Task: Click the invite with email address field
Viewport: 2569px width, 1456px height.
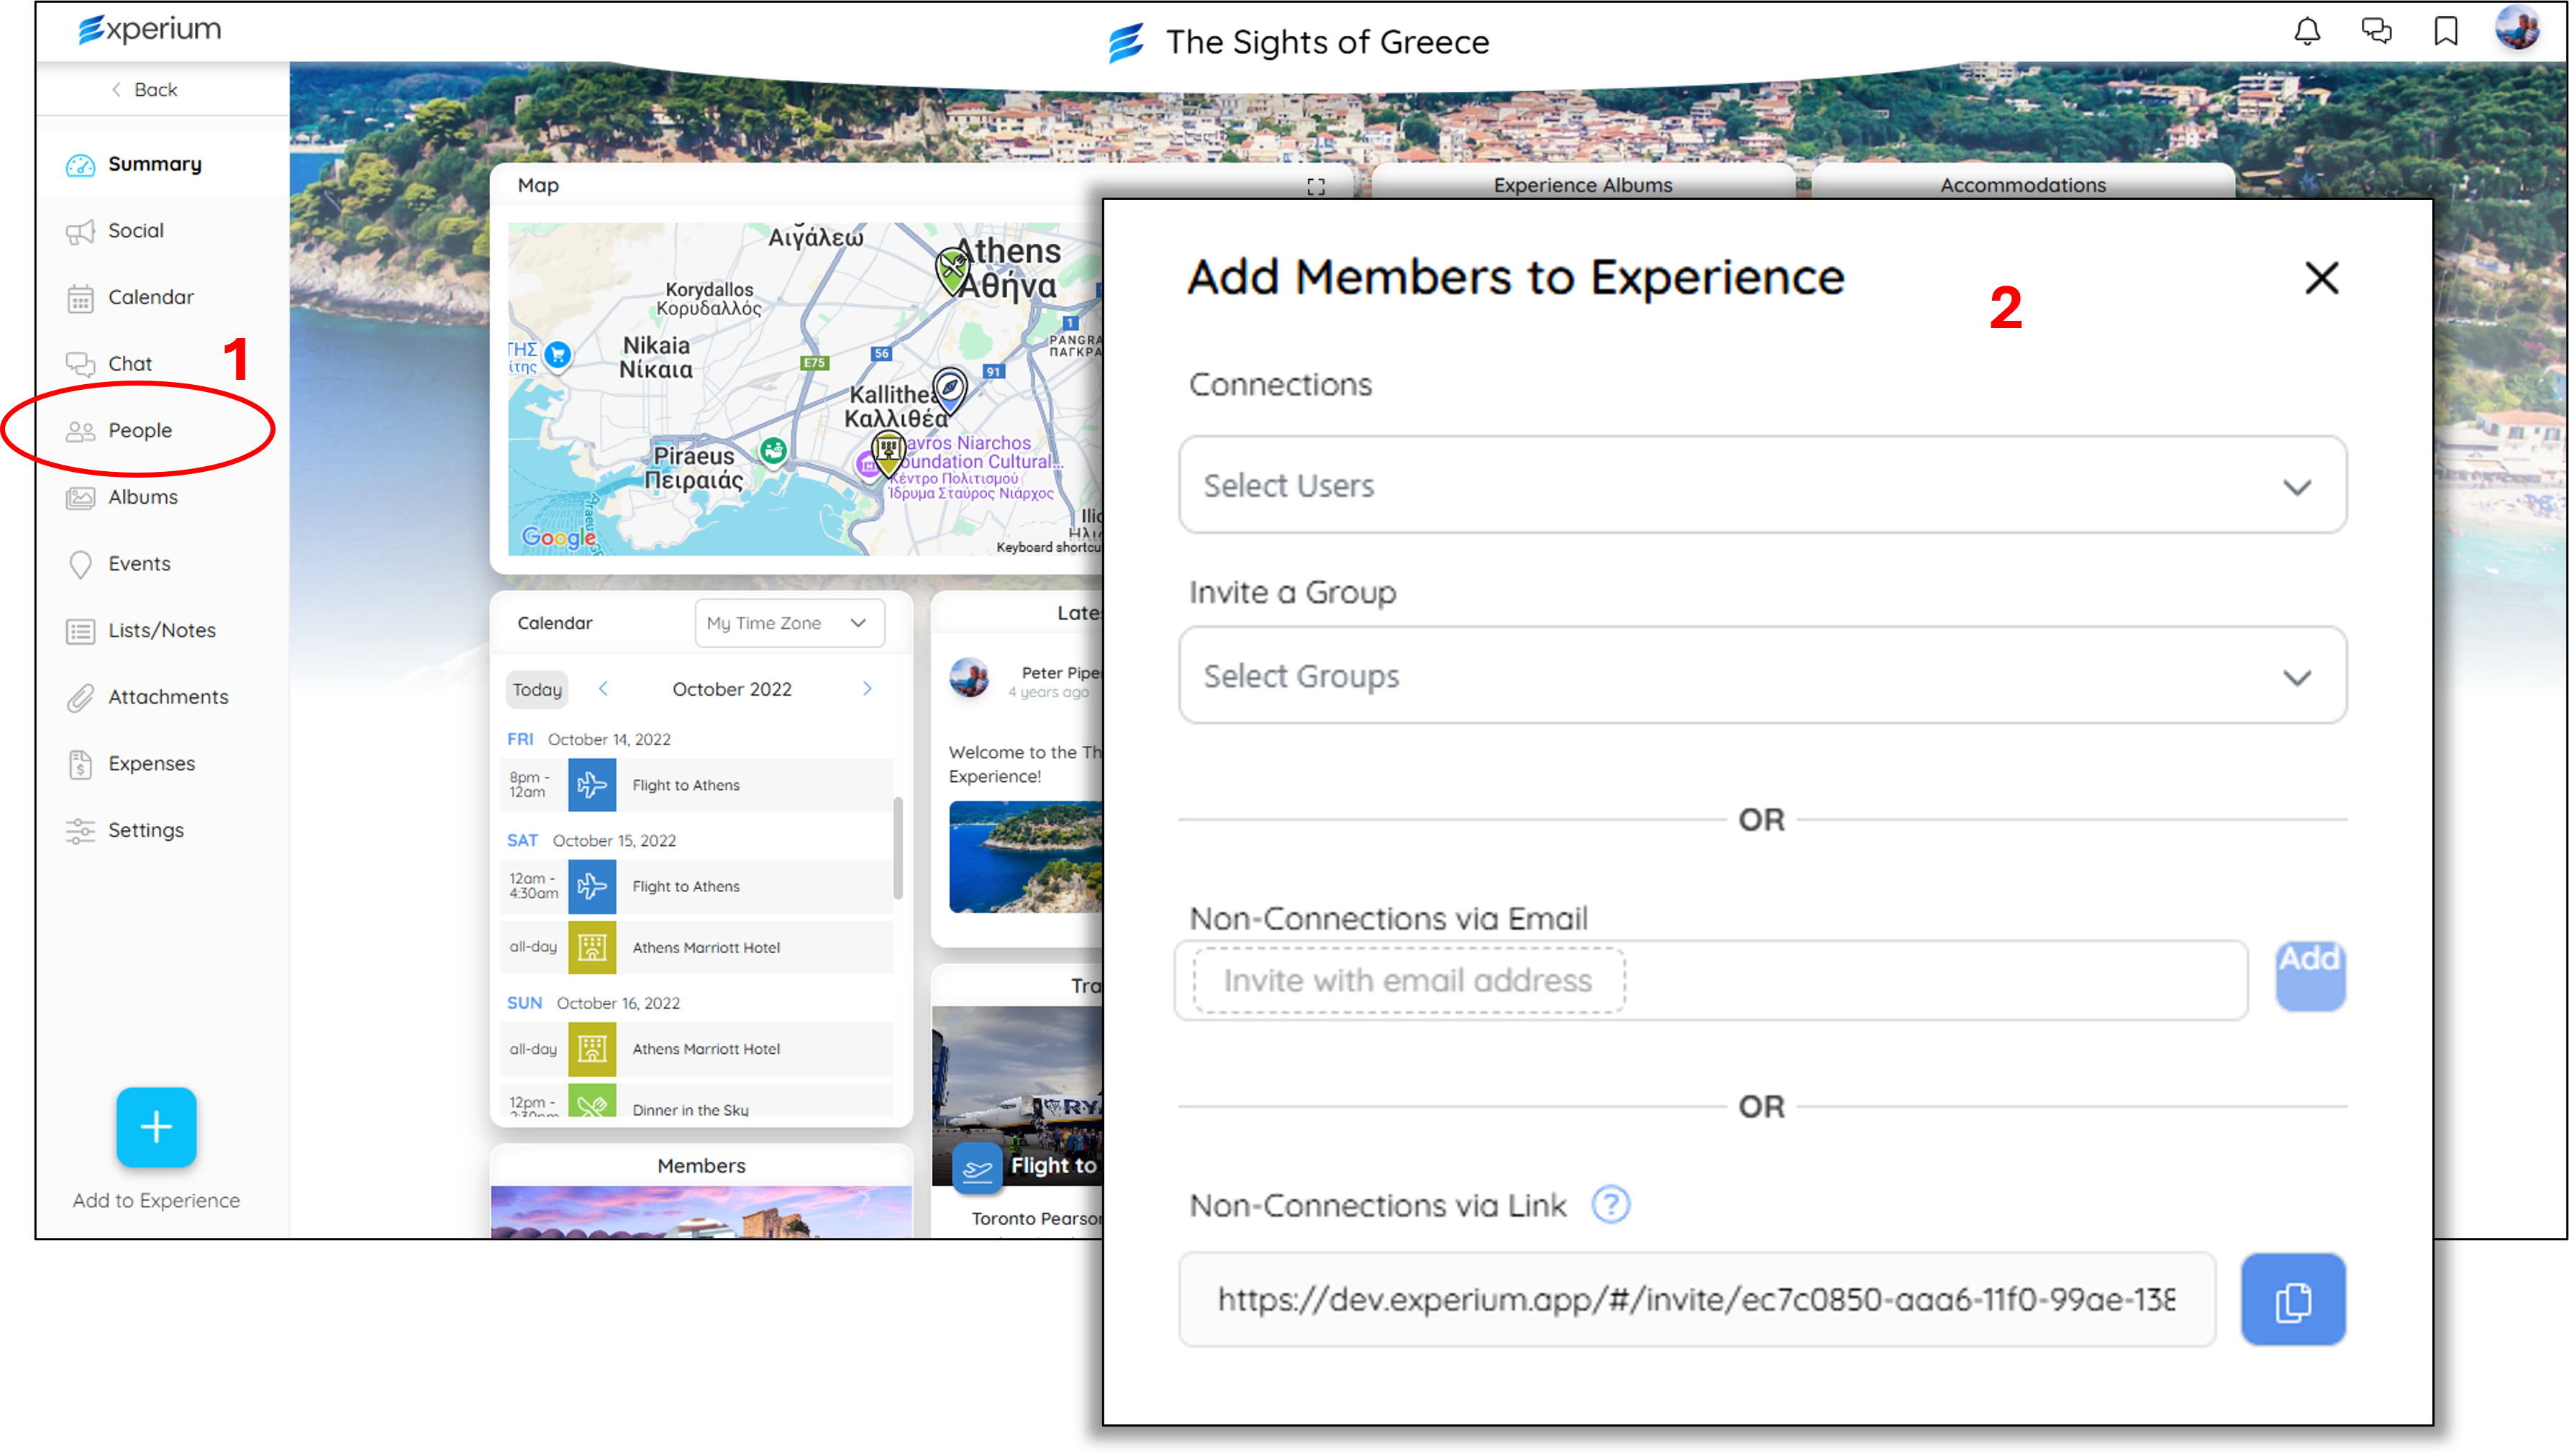Action: click(1408, 981)
